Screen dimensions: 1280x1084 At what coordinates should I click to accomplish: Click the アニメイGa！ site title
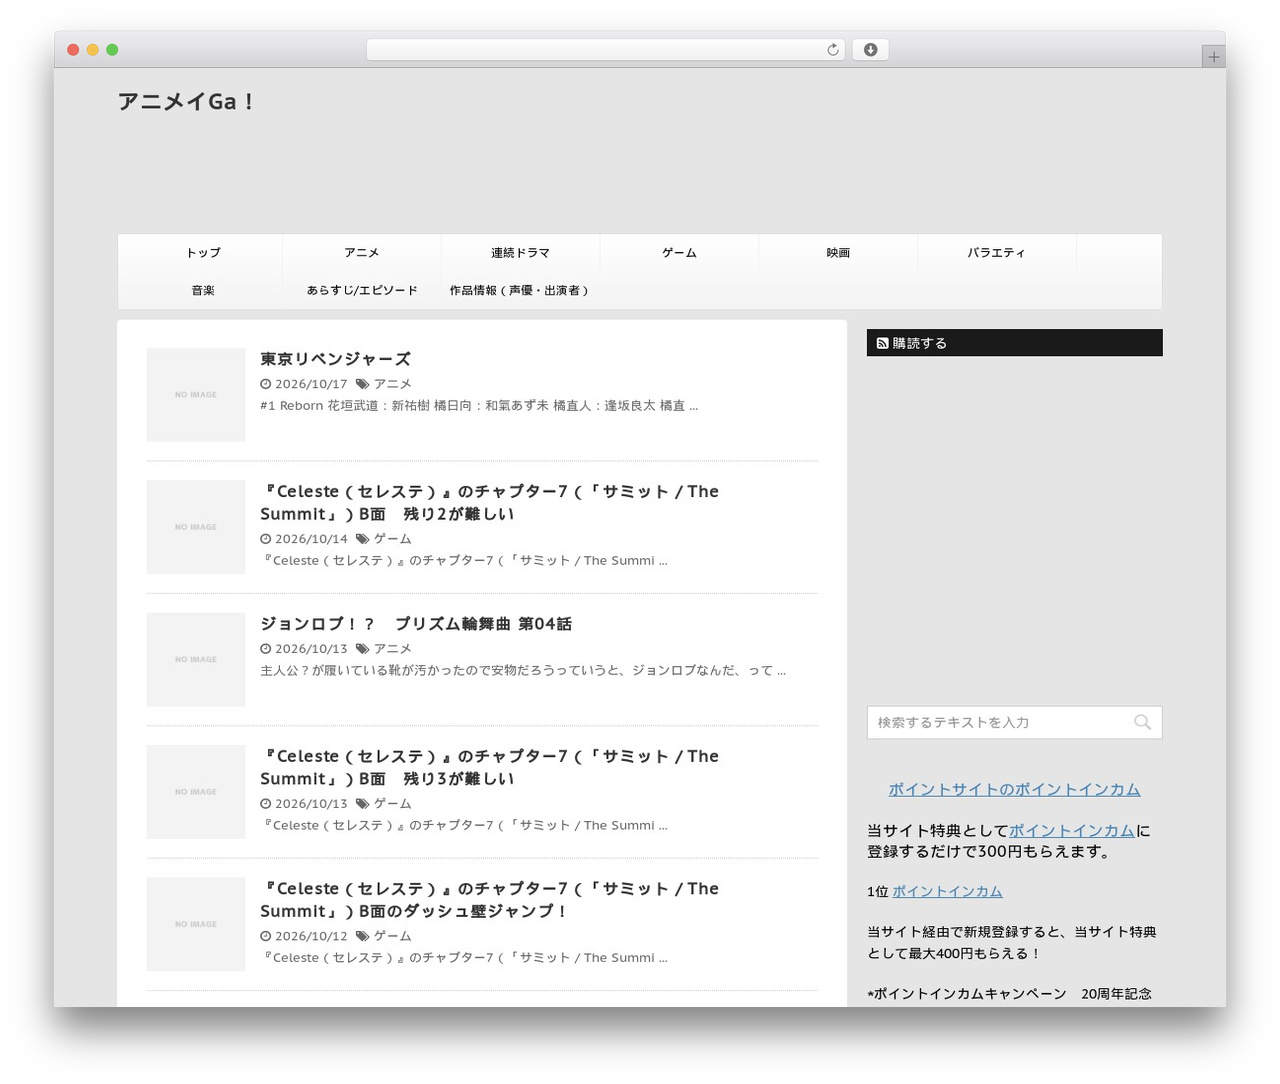[186, 101]
